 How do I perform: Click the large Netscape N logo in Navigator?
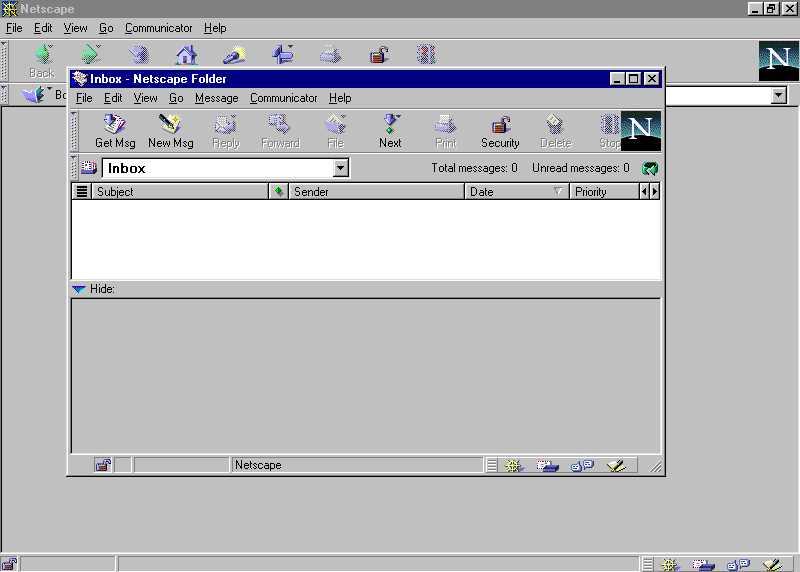pyautogui.click(x=779, y=61)
